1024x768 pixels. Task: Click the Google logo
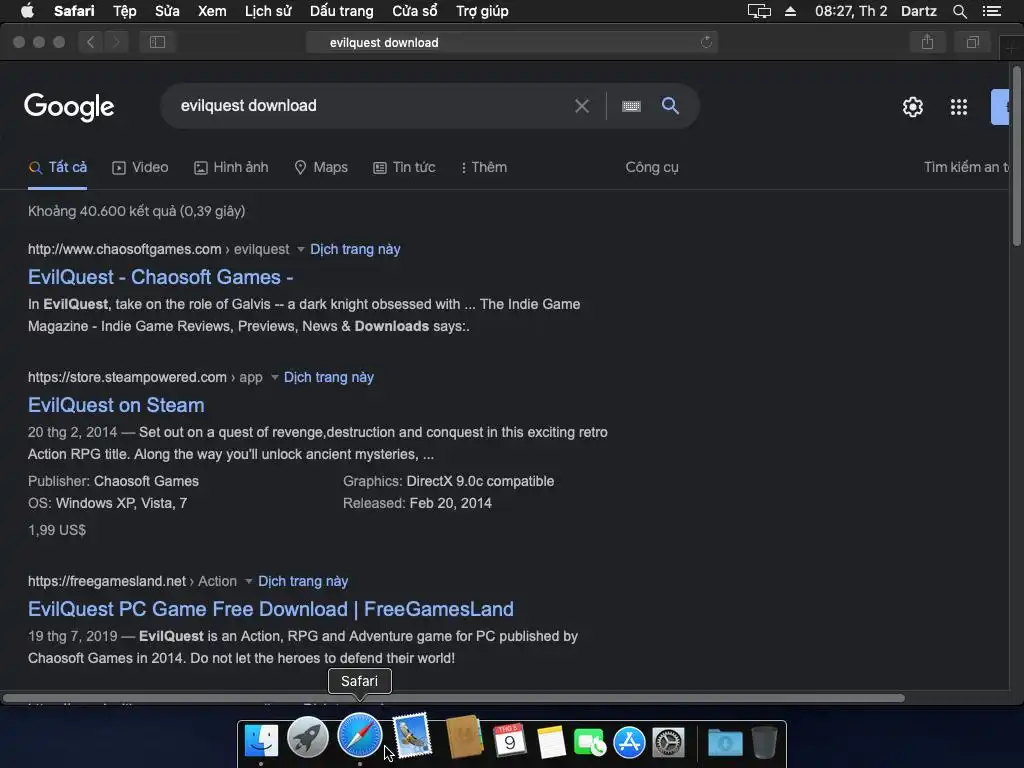[x=69, y=106]
